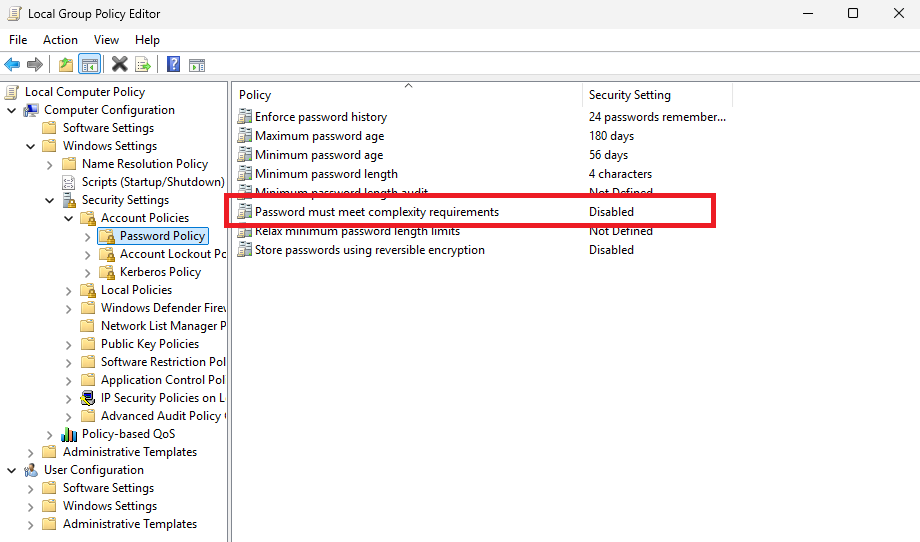
Task: Click the Local Policies folder icon
Action: point(88,290)
